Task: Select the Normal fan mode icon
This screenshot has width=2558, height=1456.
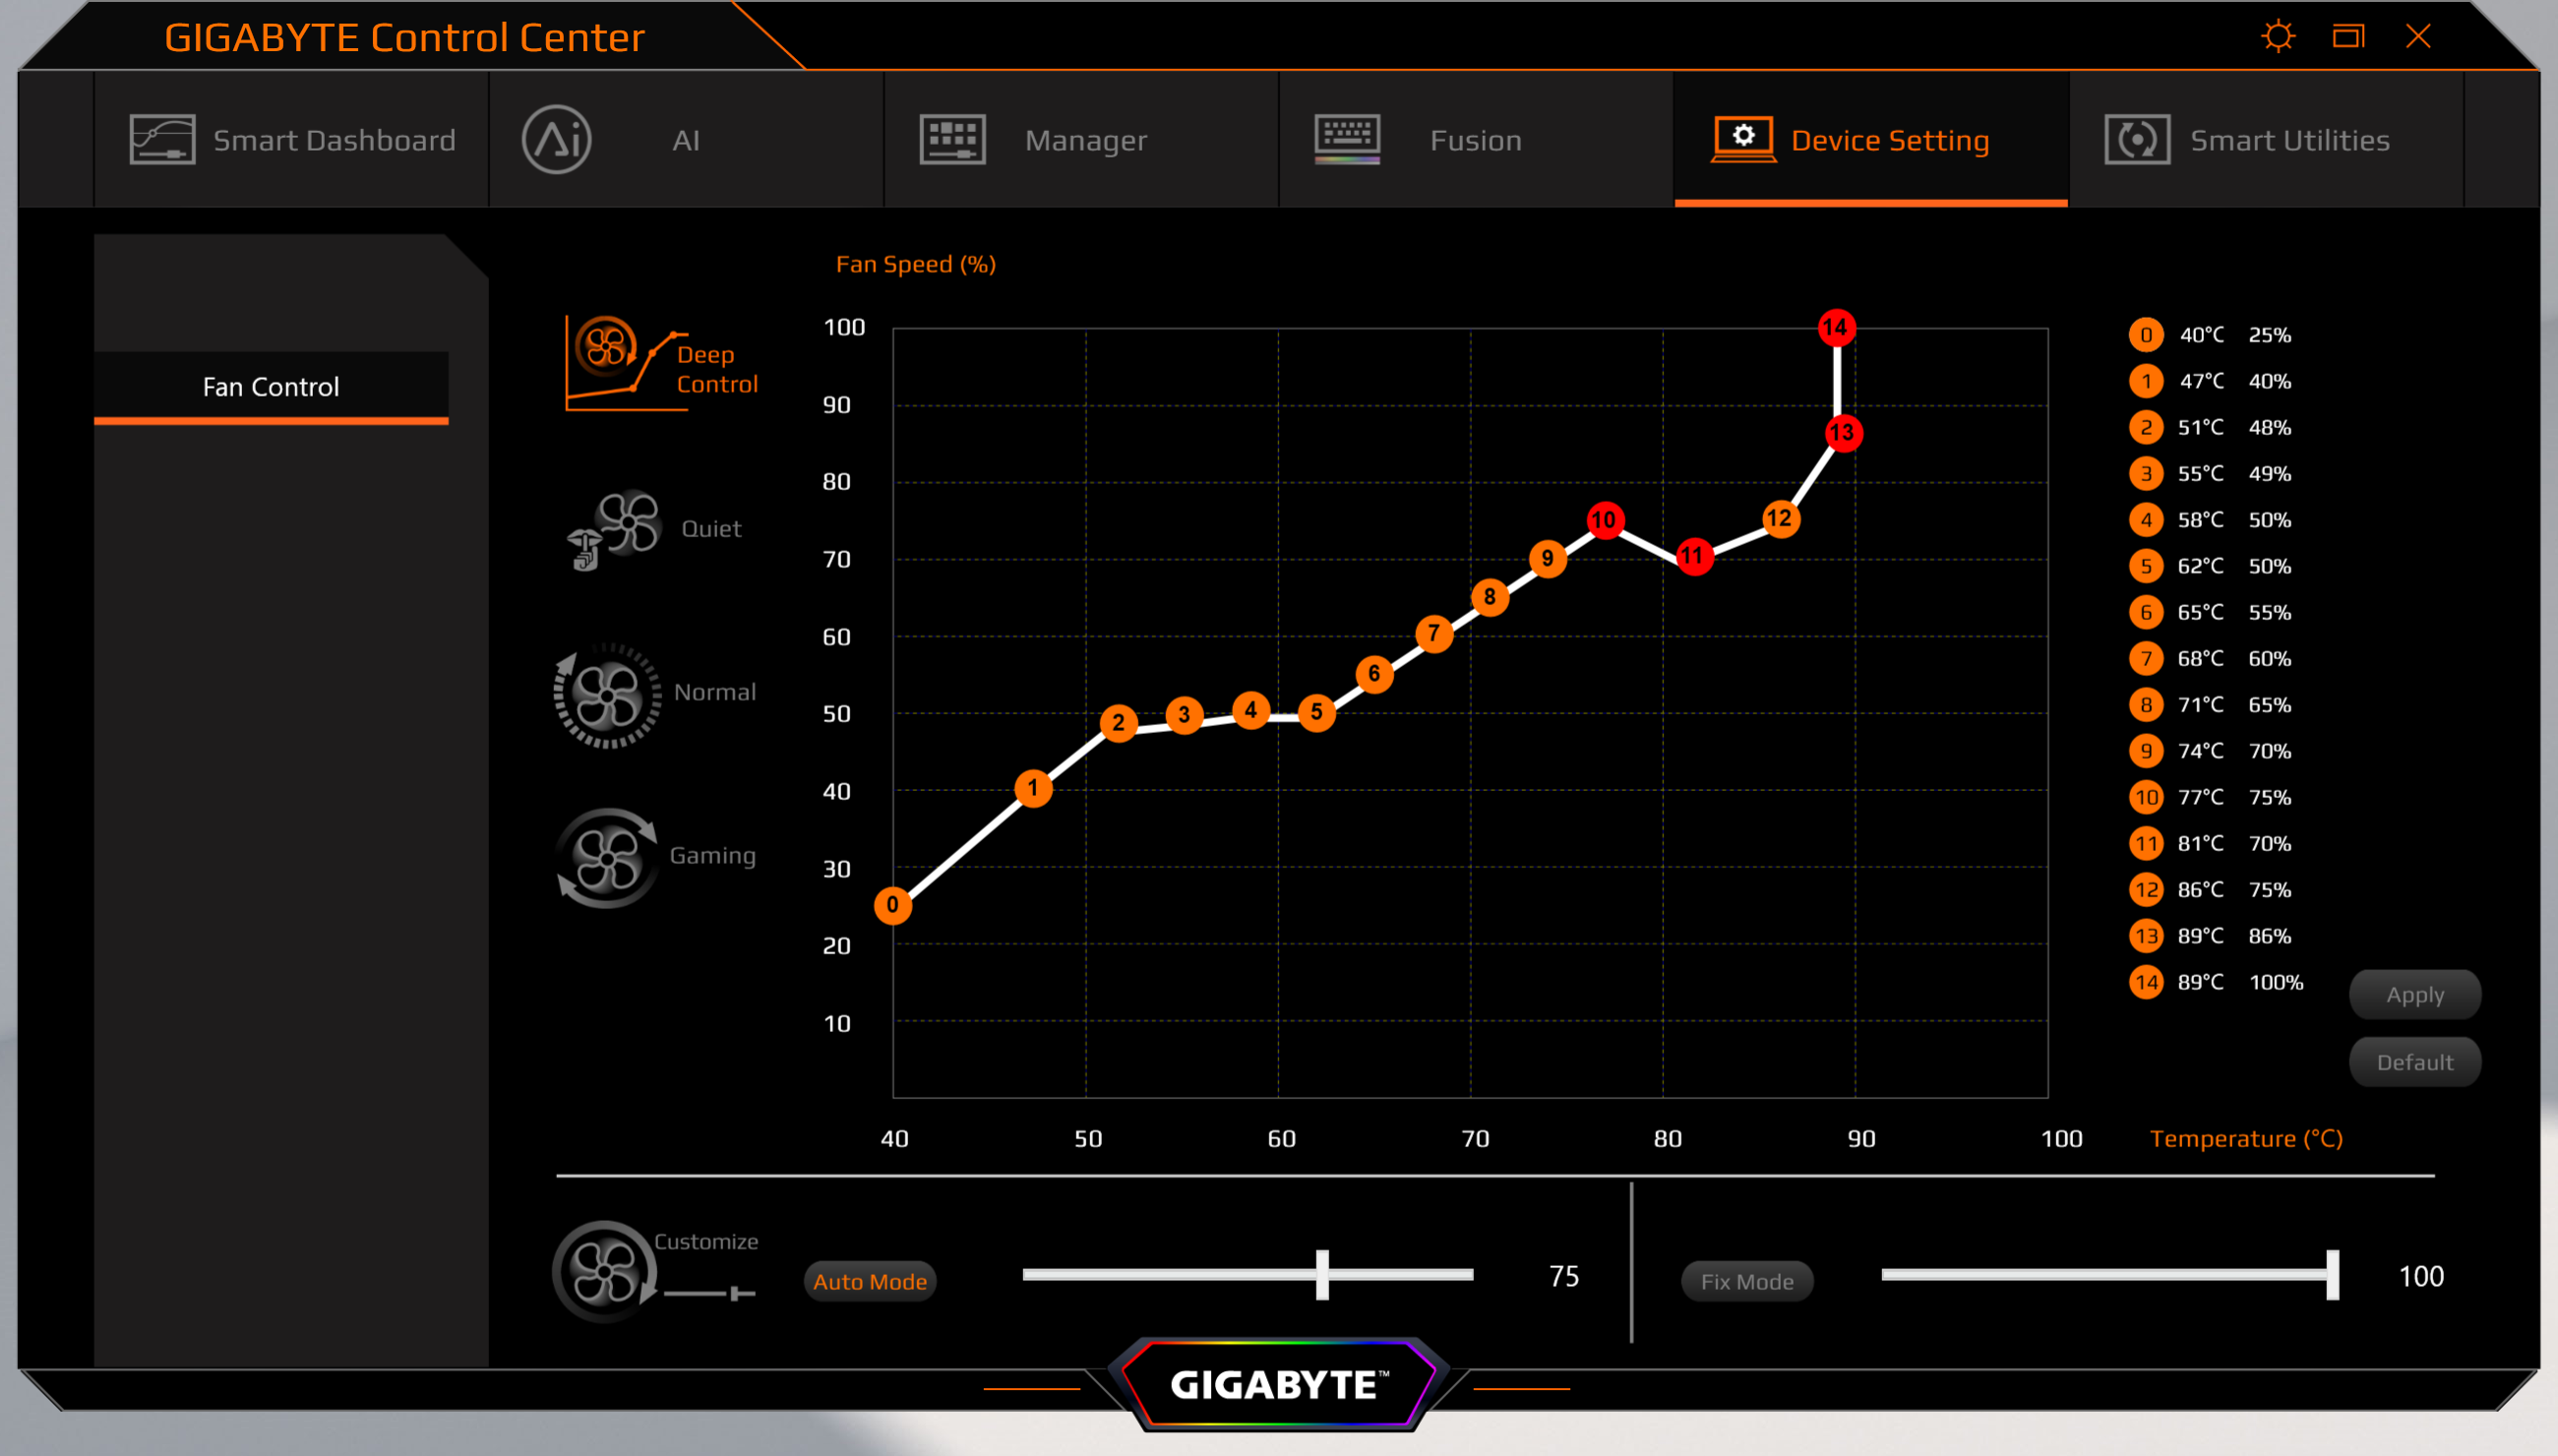Action: [x=607, y=695]
